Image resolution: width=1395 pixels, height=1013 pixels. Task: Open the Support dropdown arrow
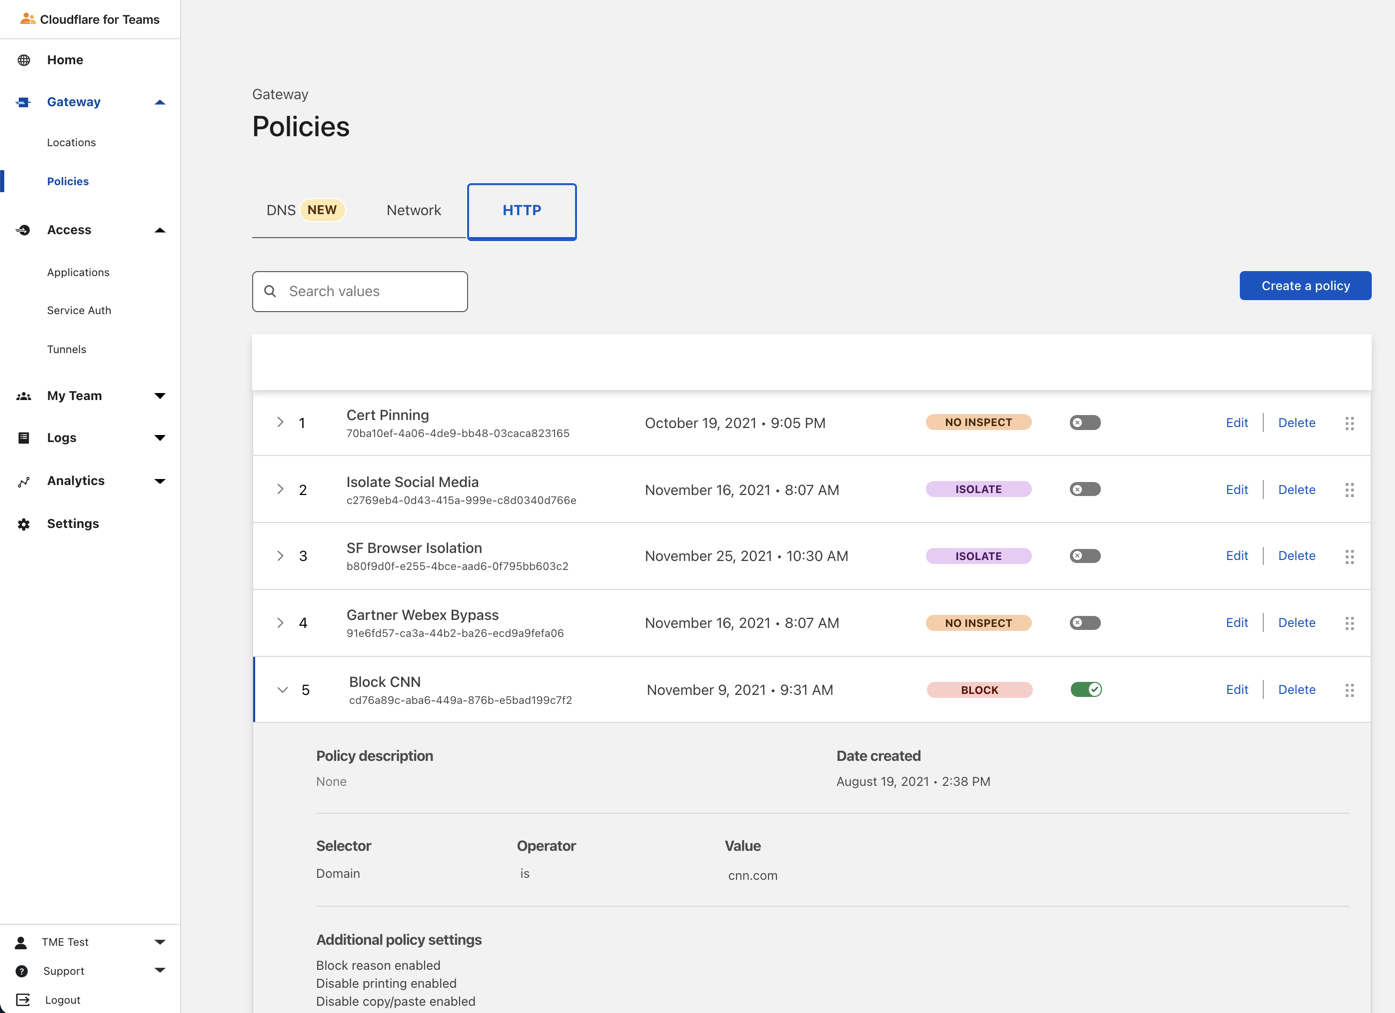coord(160,971)
